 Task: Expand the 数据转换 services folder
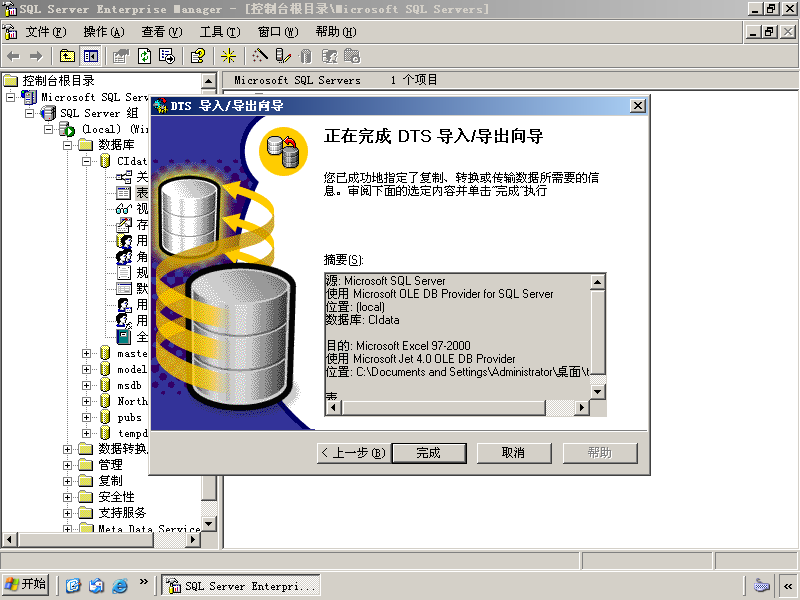(67, 449)
